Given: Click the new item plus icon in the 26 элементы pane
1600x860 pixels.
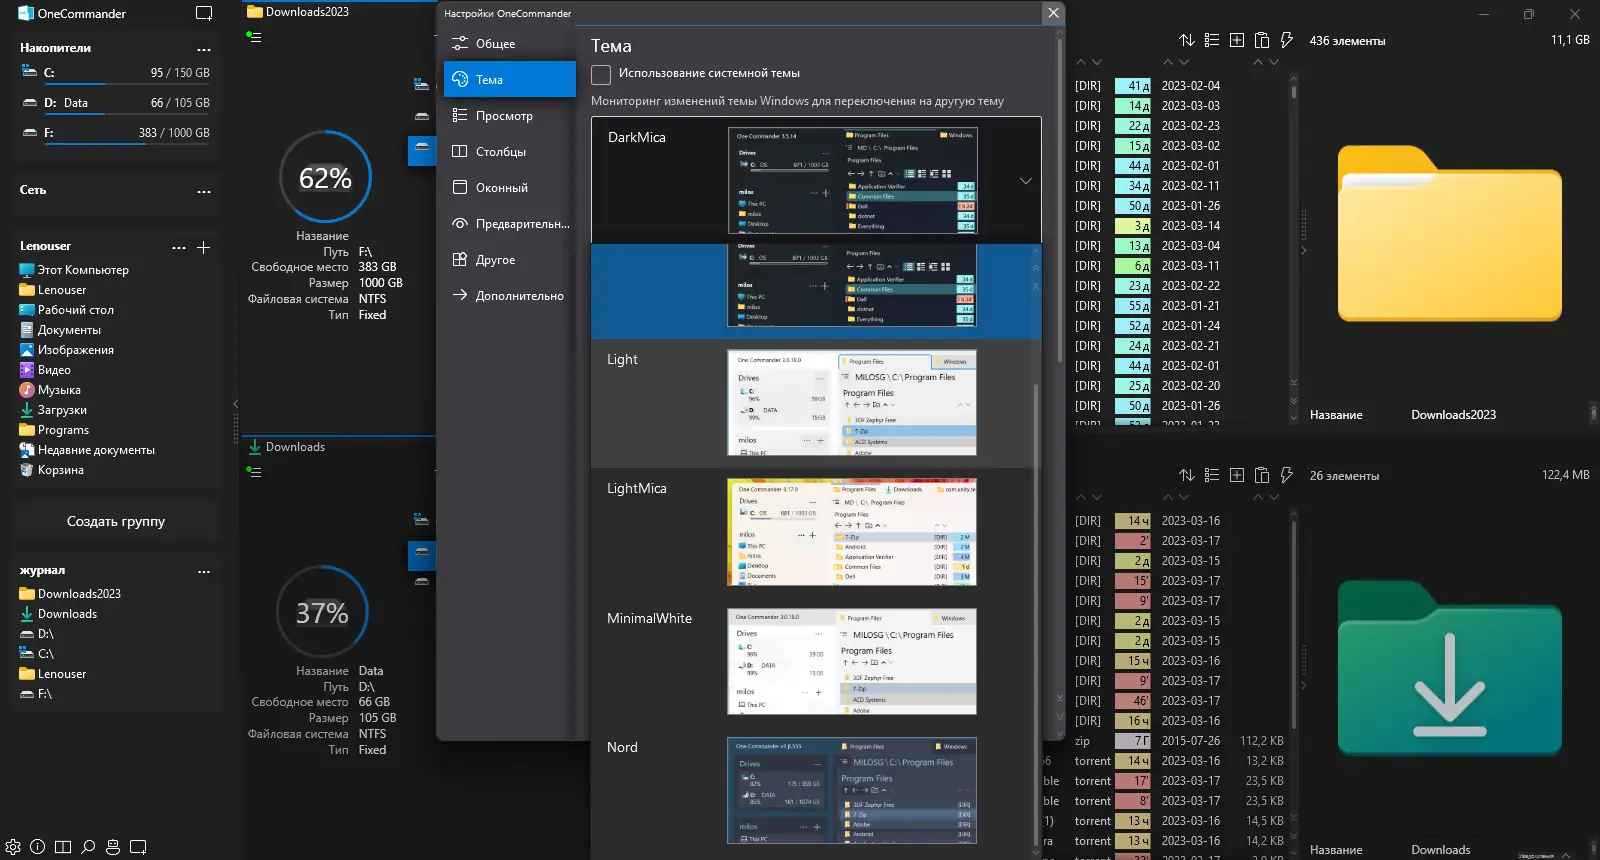Looking at the screenshot, I should 1237,475.
